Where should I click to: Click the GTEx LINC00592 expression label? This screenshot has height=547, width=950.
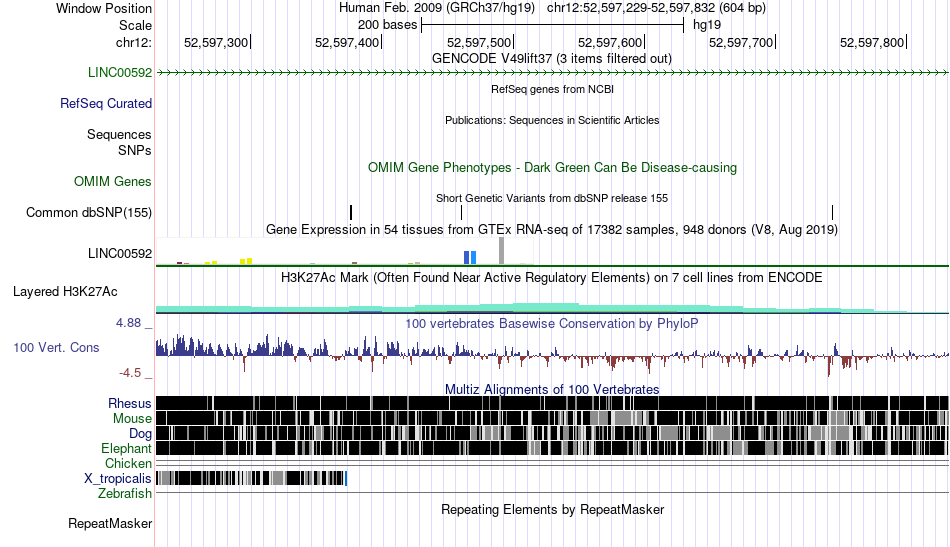120,254
